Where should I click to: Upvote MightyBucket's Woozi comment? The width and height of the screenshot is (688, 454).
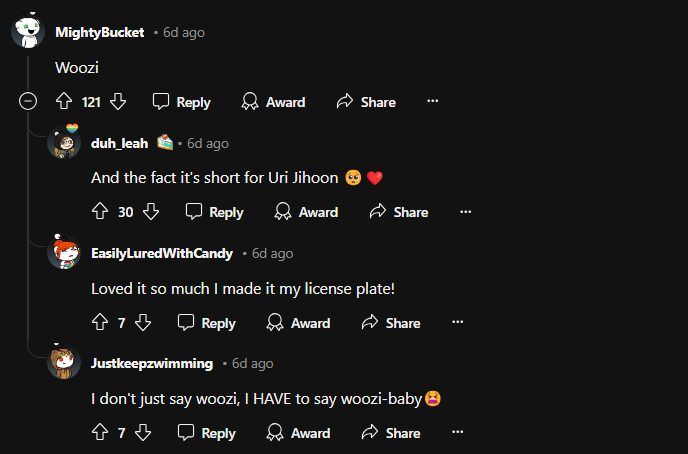[x=64, y=102]
